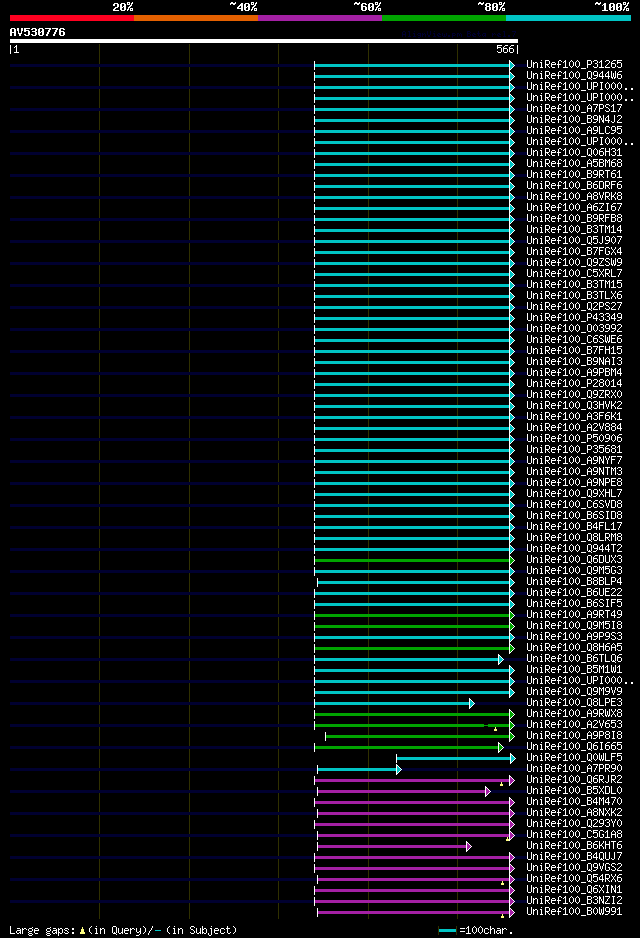Image resolution: width=640 pixels, height=938 pixels.
Task: Select the UniRef100_B9NAI3 label
Action: (574, 361)
